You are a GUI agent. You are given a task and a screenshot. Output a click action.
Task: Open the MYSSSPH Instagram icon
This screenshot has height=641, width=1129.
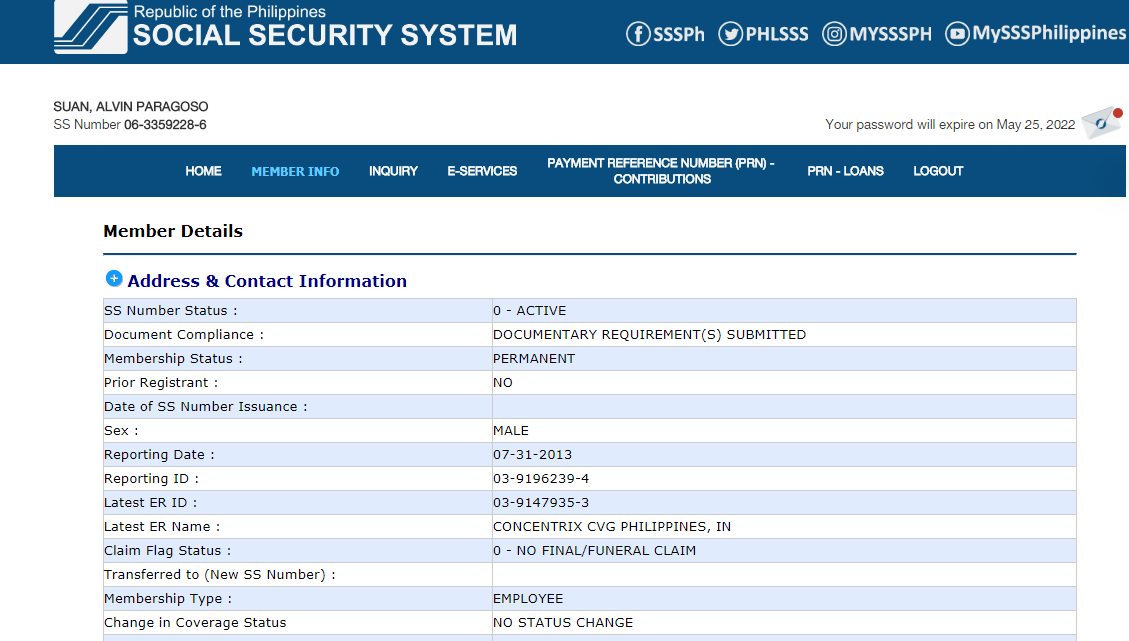click(834, 34)
